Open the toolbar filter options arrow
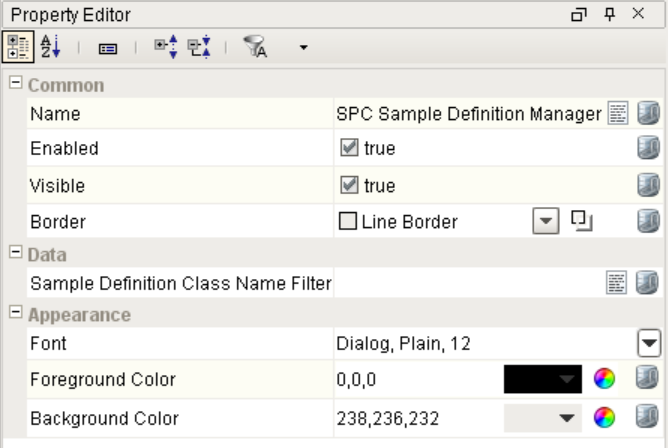The height and width of the screenshot is (448, 668). coord(304,47)
